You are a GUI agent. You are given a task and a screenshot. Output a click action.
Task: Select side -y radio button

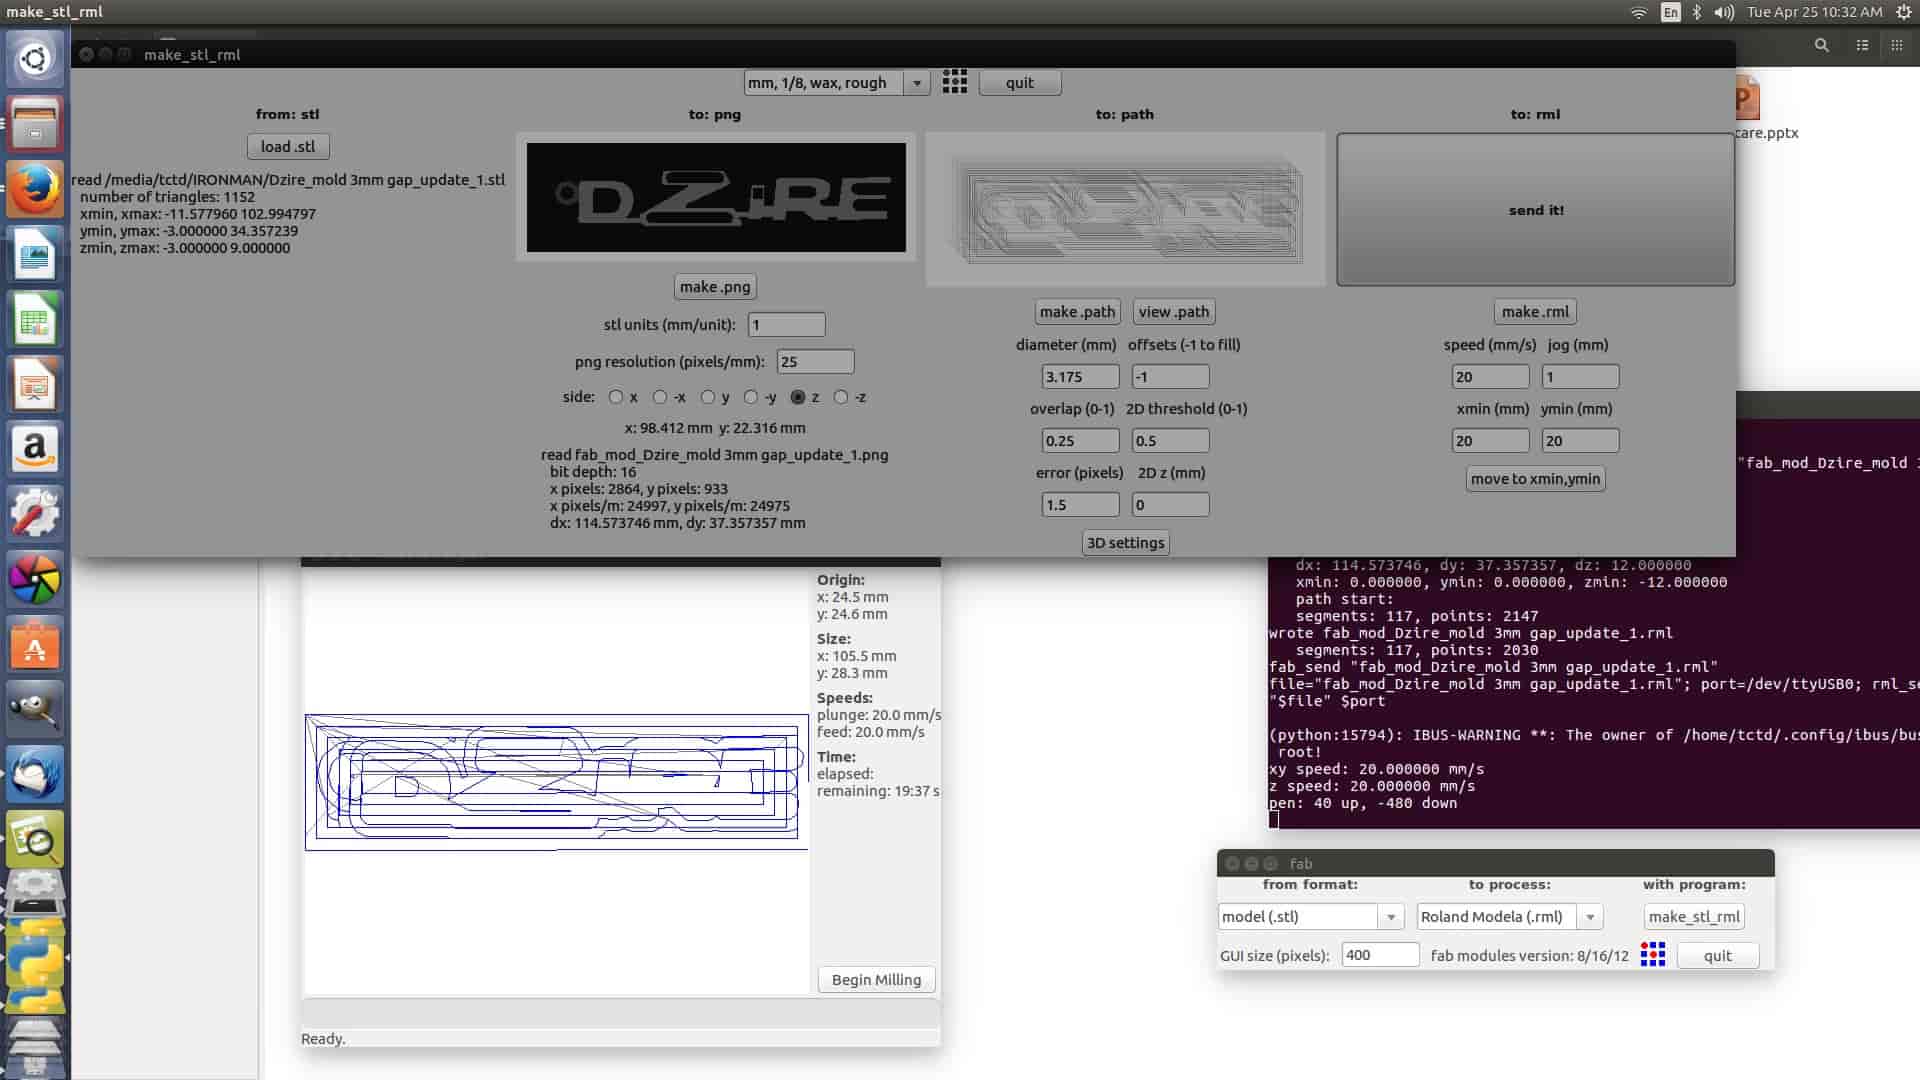tap(751, 397)
